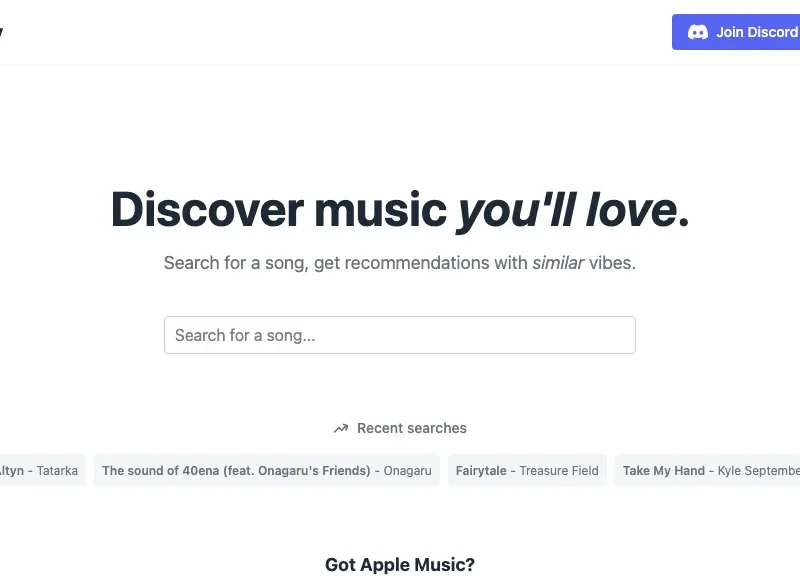800x576 pixels.
Task: Click the italic "you'll love" headline text
Action: click(566, 209)
